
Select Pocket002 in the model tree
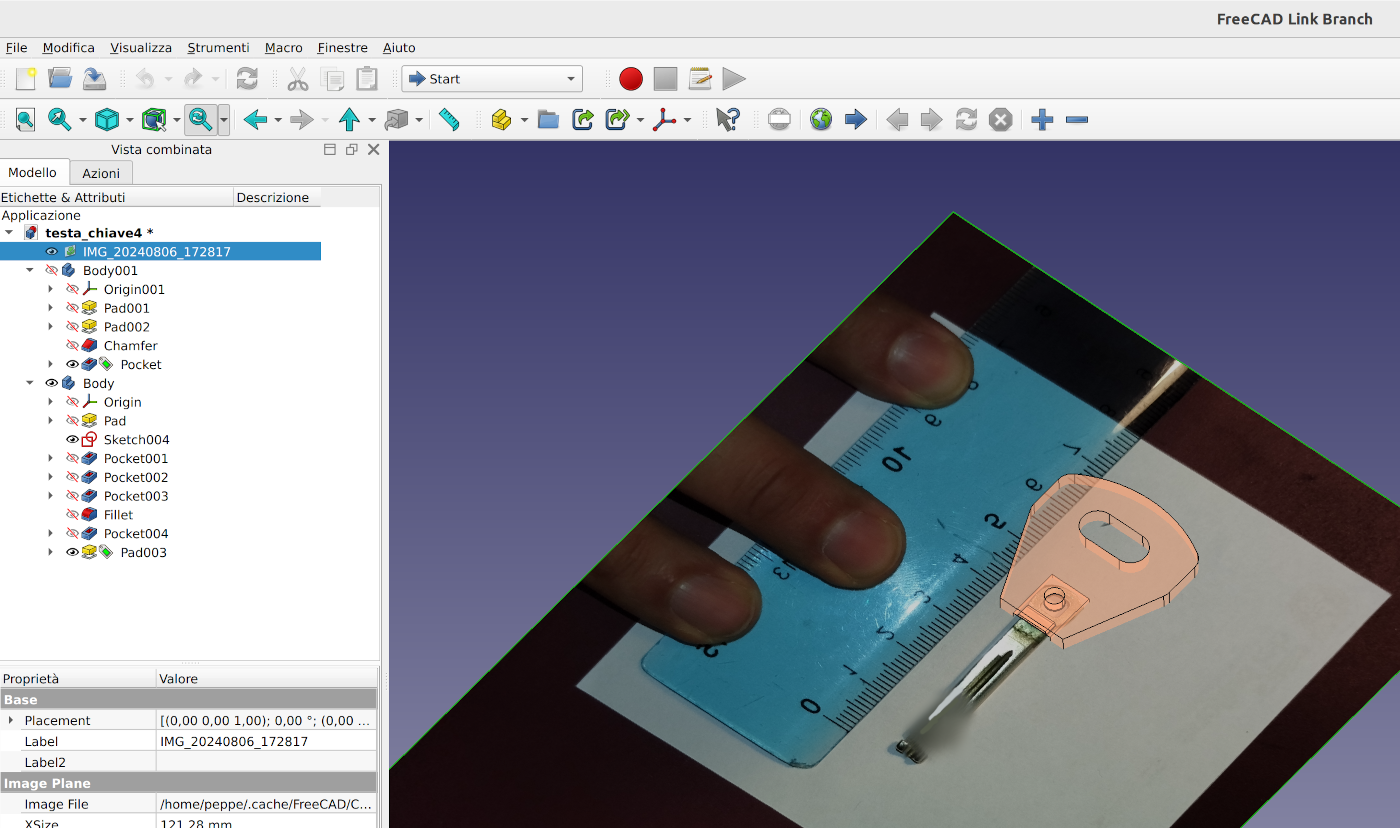(136, 478)
